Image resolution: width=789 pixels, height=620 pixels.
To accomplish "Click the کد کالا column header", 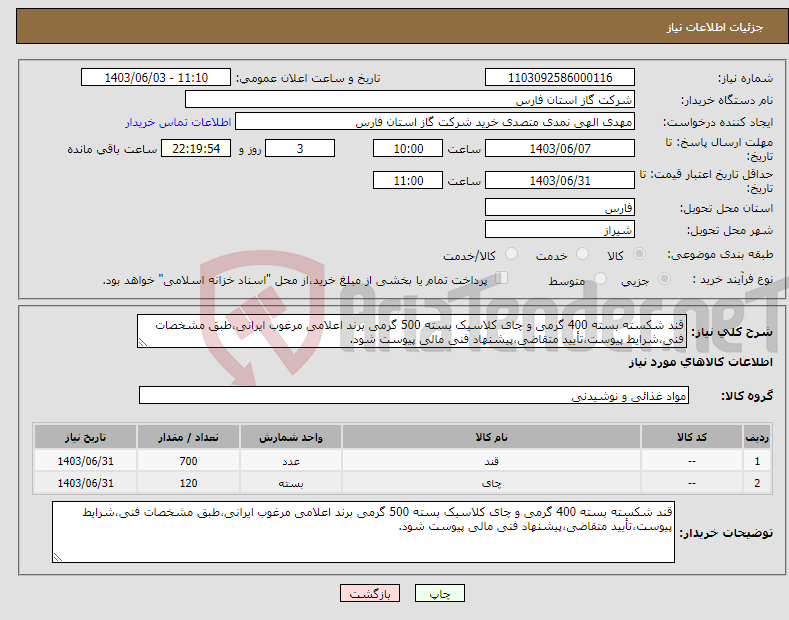I will [692, 437].
